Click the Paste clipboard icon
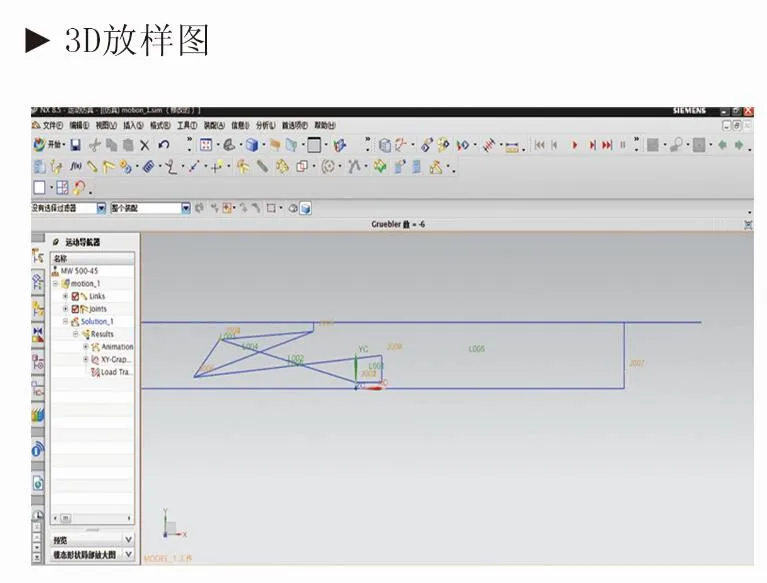Image resolution: width=767 pixels, height=583 pixels. coord(128,145)
